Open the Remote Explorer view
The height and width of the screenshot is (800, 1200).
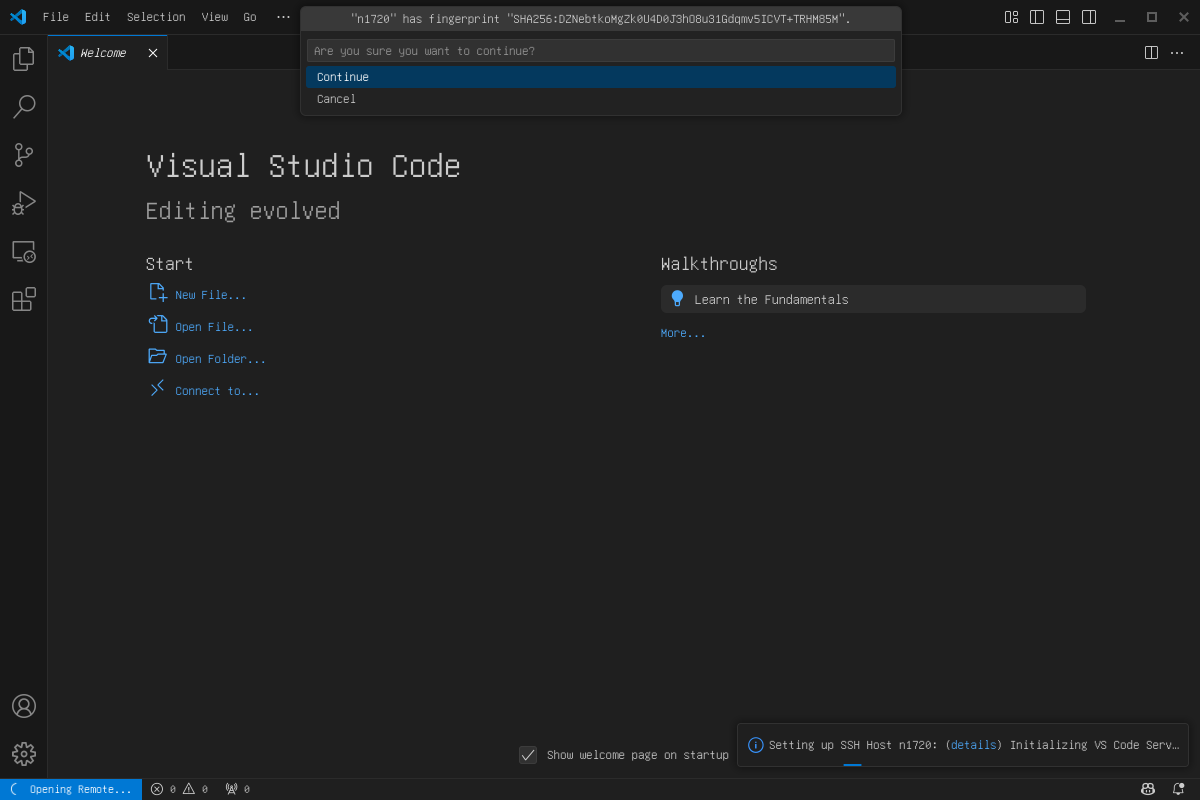[24, 252]
